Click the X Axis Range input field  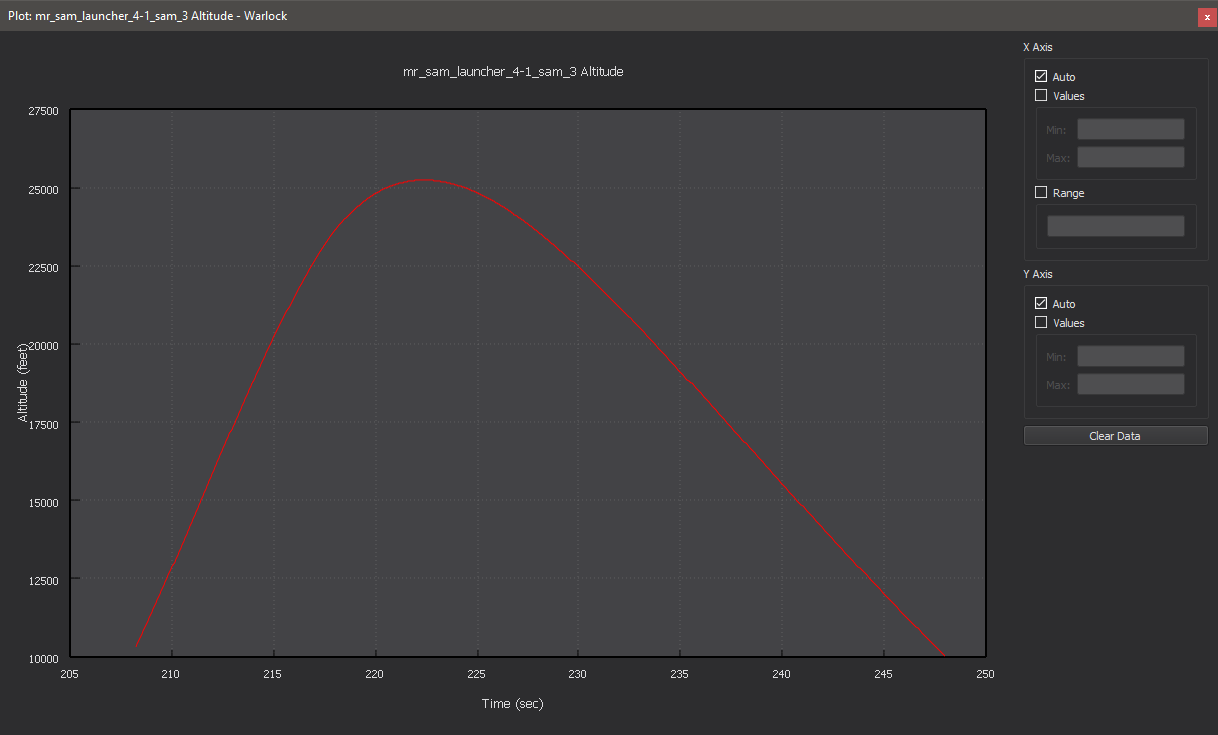pyautogui.click(x=1116, y=226)
